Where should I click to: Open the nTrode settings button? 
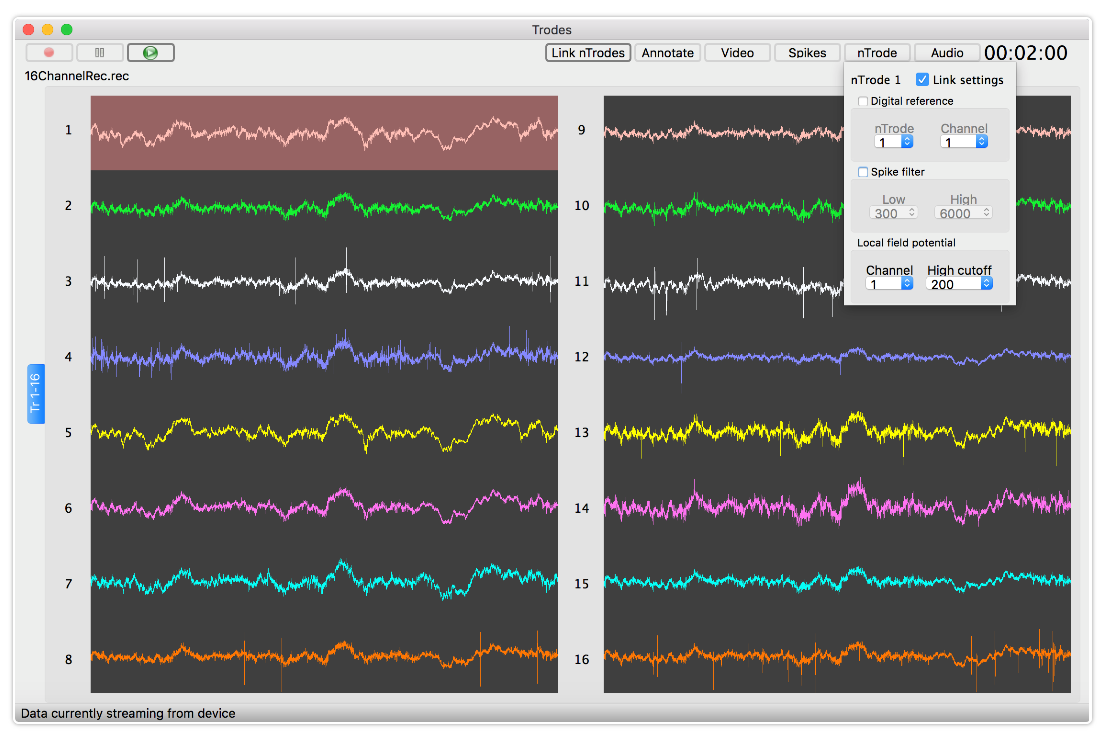coord(876,53)
